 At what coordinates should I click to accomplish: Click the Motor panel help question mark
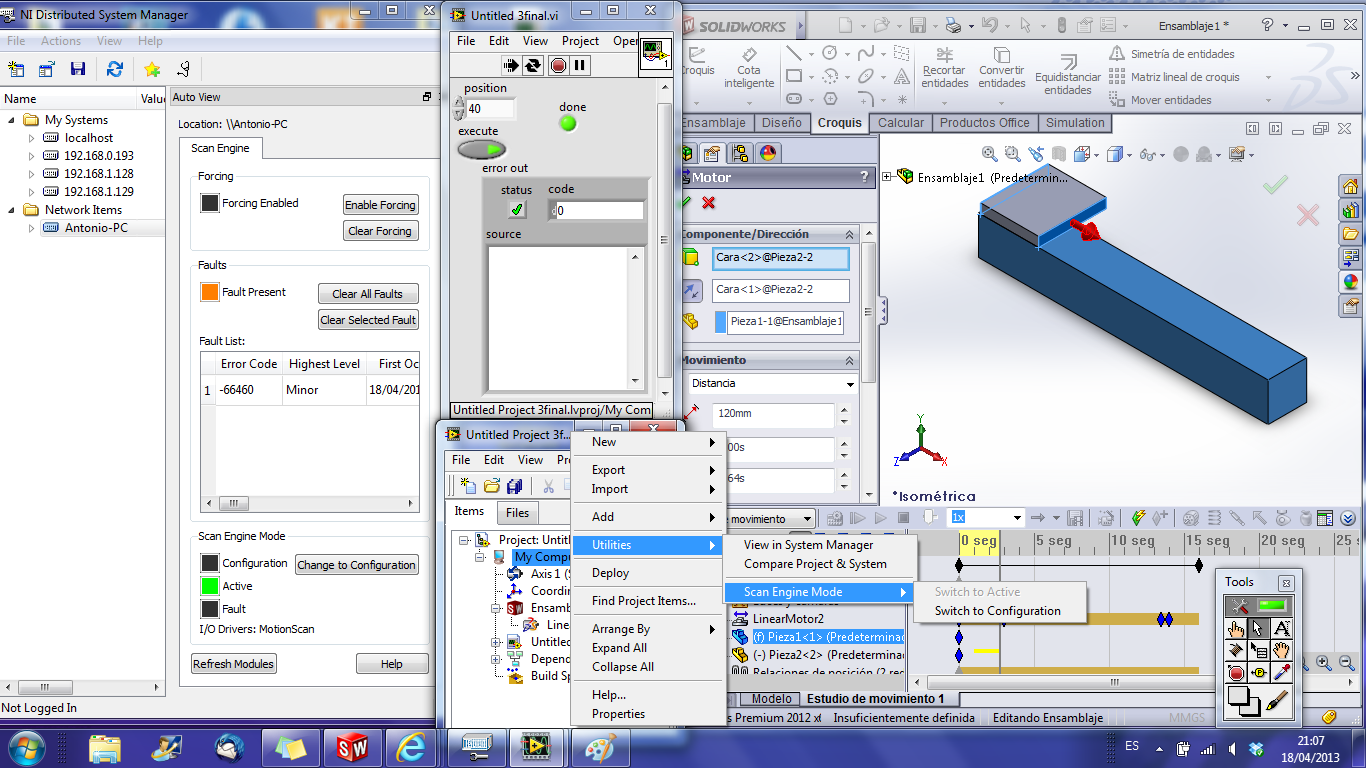[865, 177]
